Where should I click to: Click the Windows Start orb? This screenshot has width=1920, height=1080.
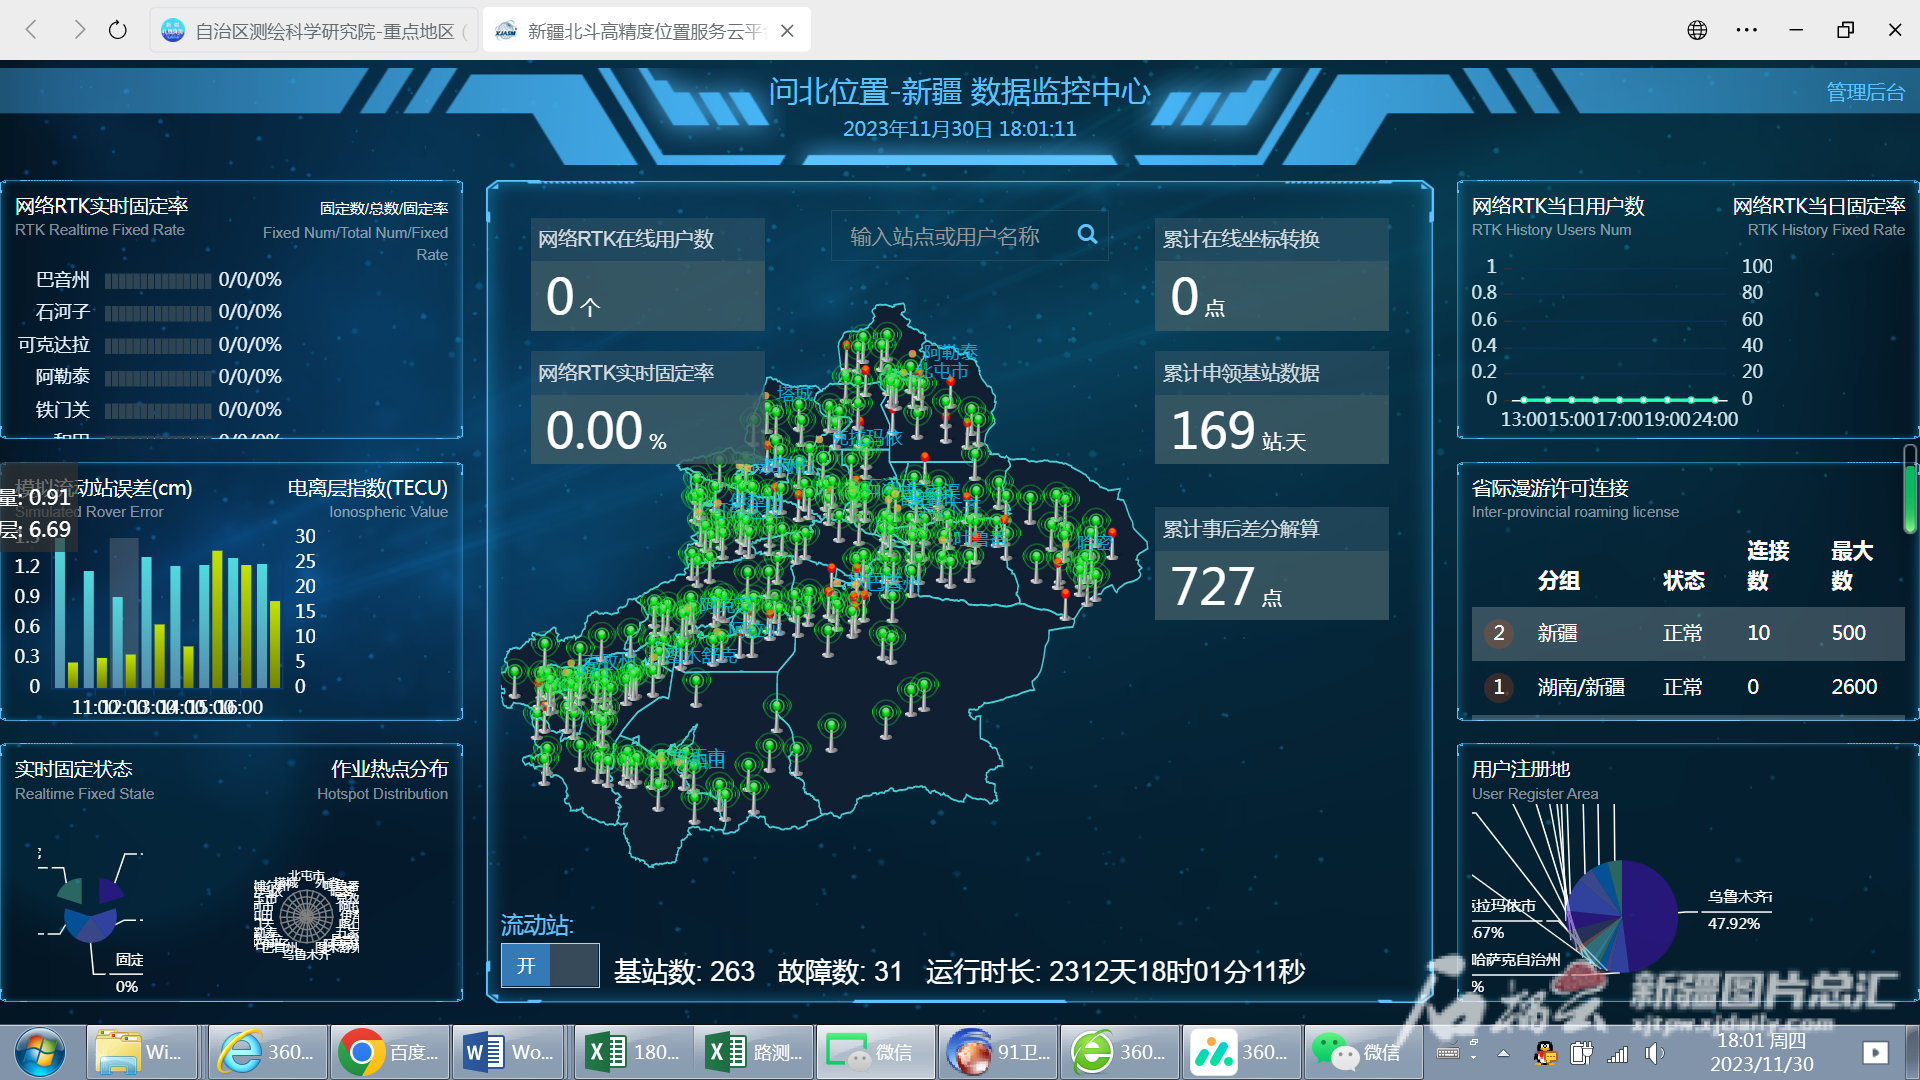coord(40,1052)
